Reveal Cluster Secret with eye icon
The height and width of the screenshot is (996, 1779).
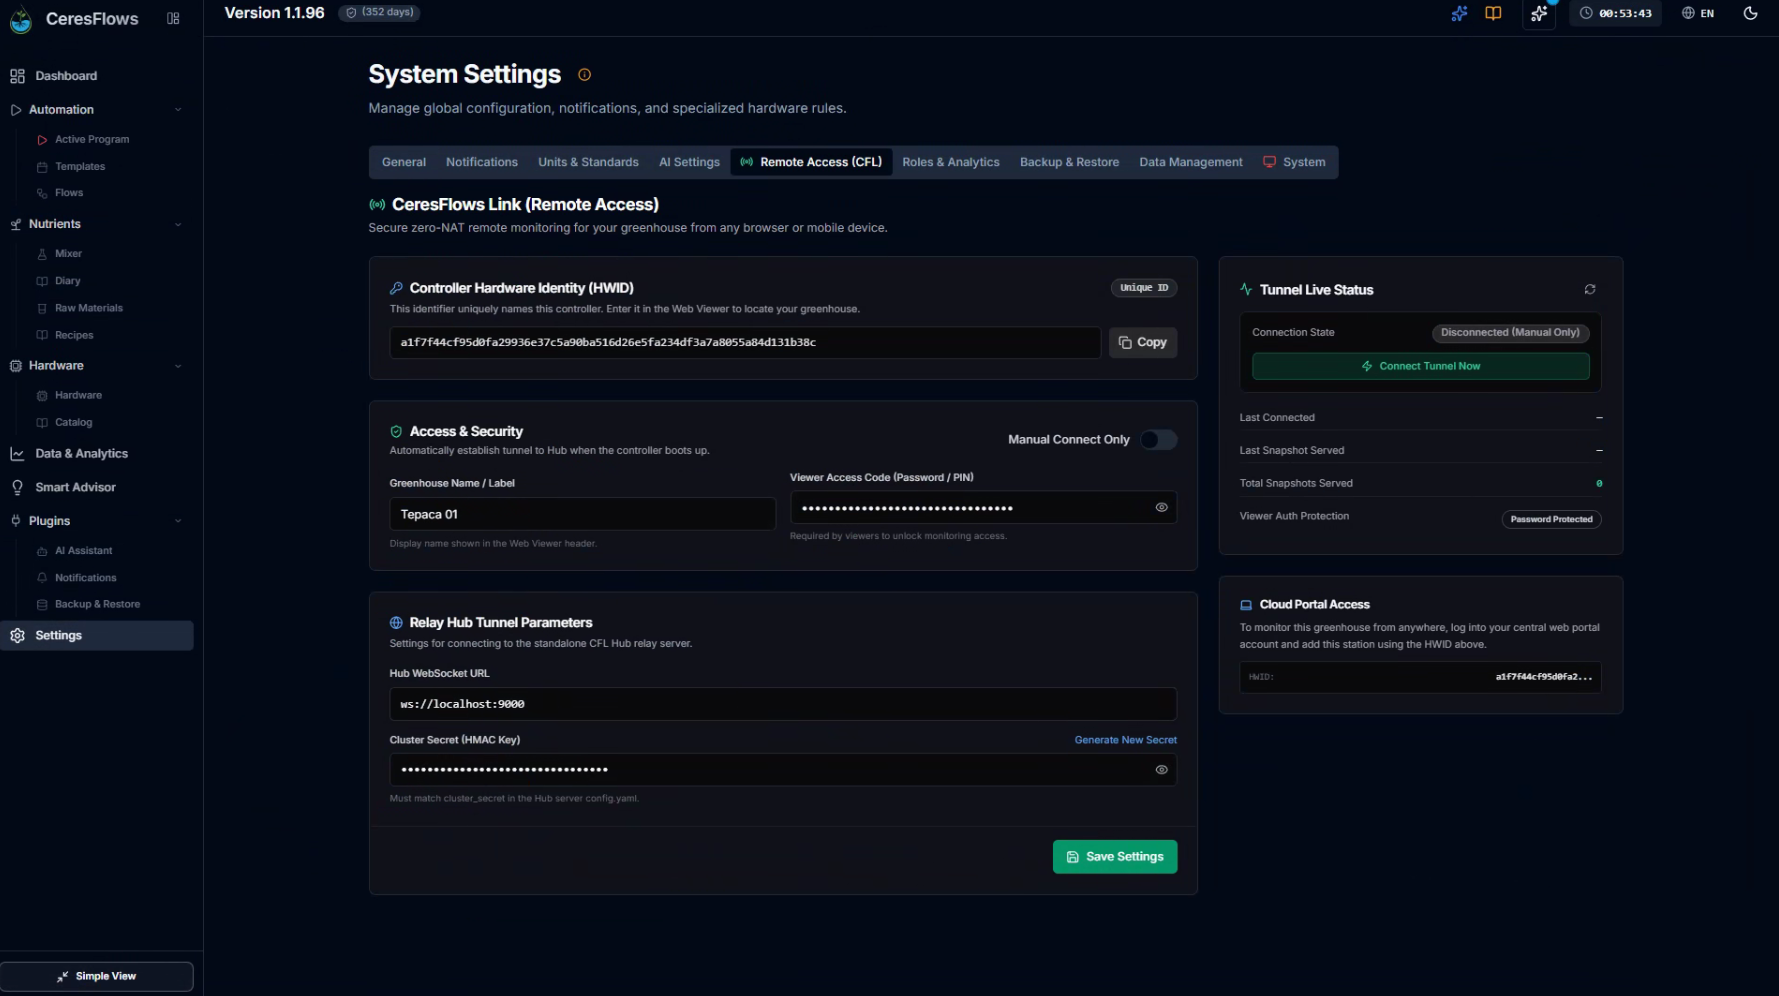(1161, 770)
